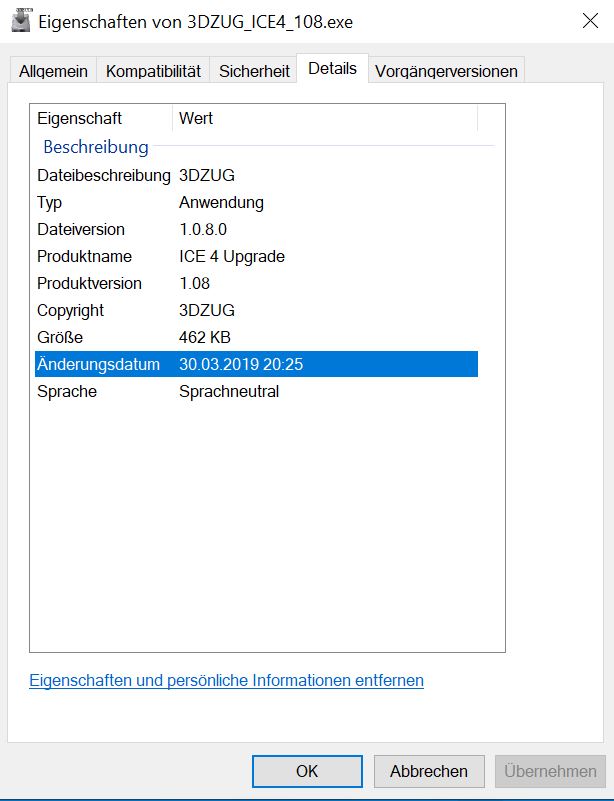The height and width of the screenshot is (801, 614).
Task: Go to the Vorgängerversionen tab
Action: pyautogui.click(x=446, y=71)
